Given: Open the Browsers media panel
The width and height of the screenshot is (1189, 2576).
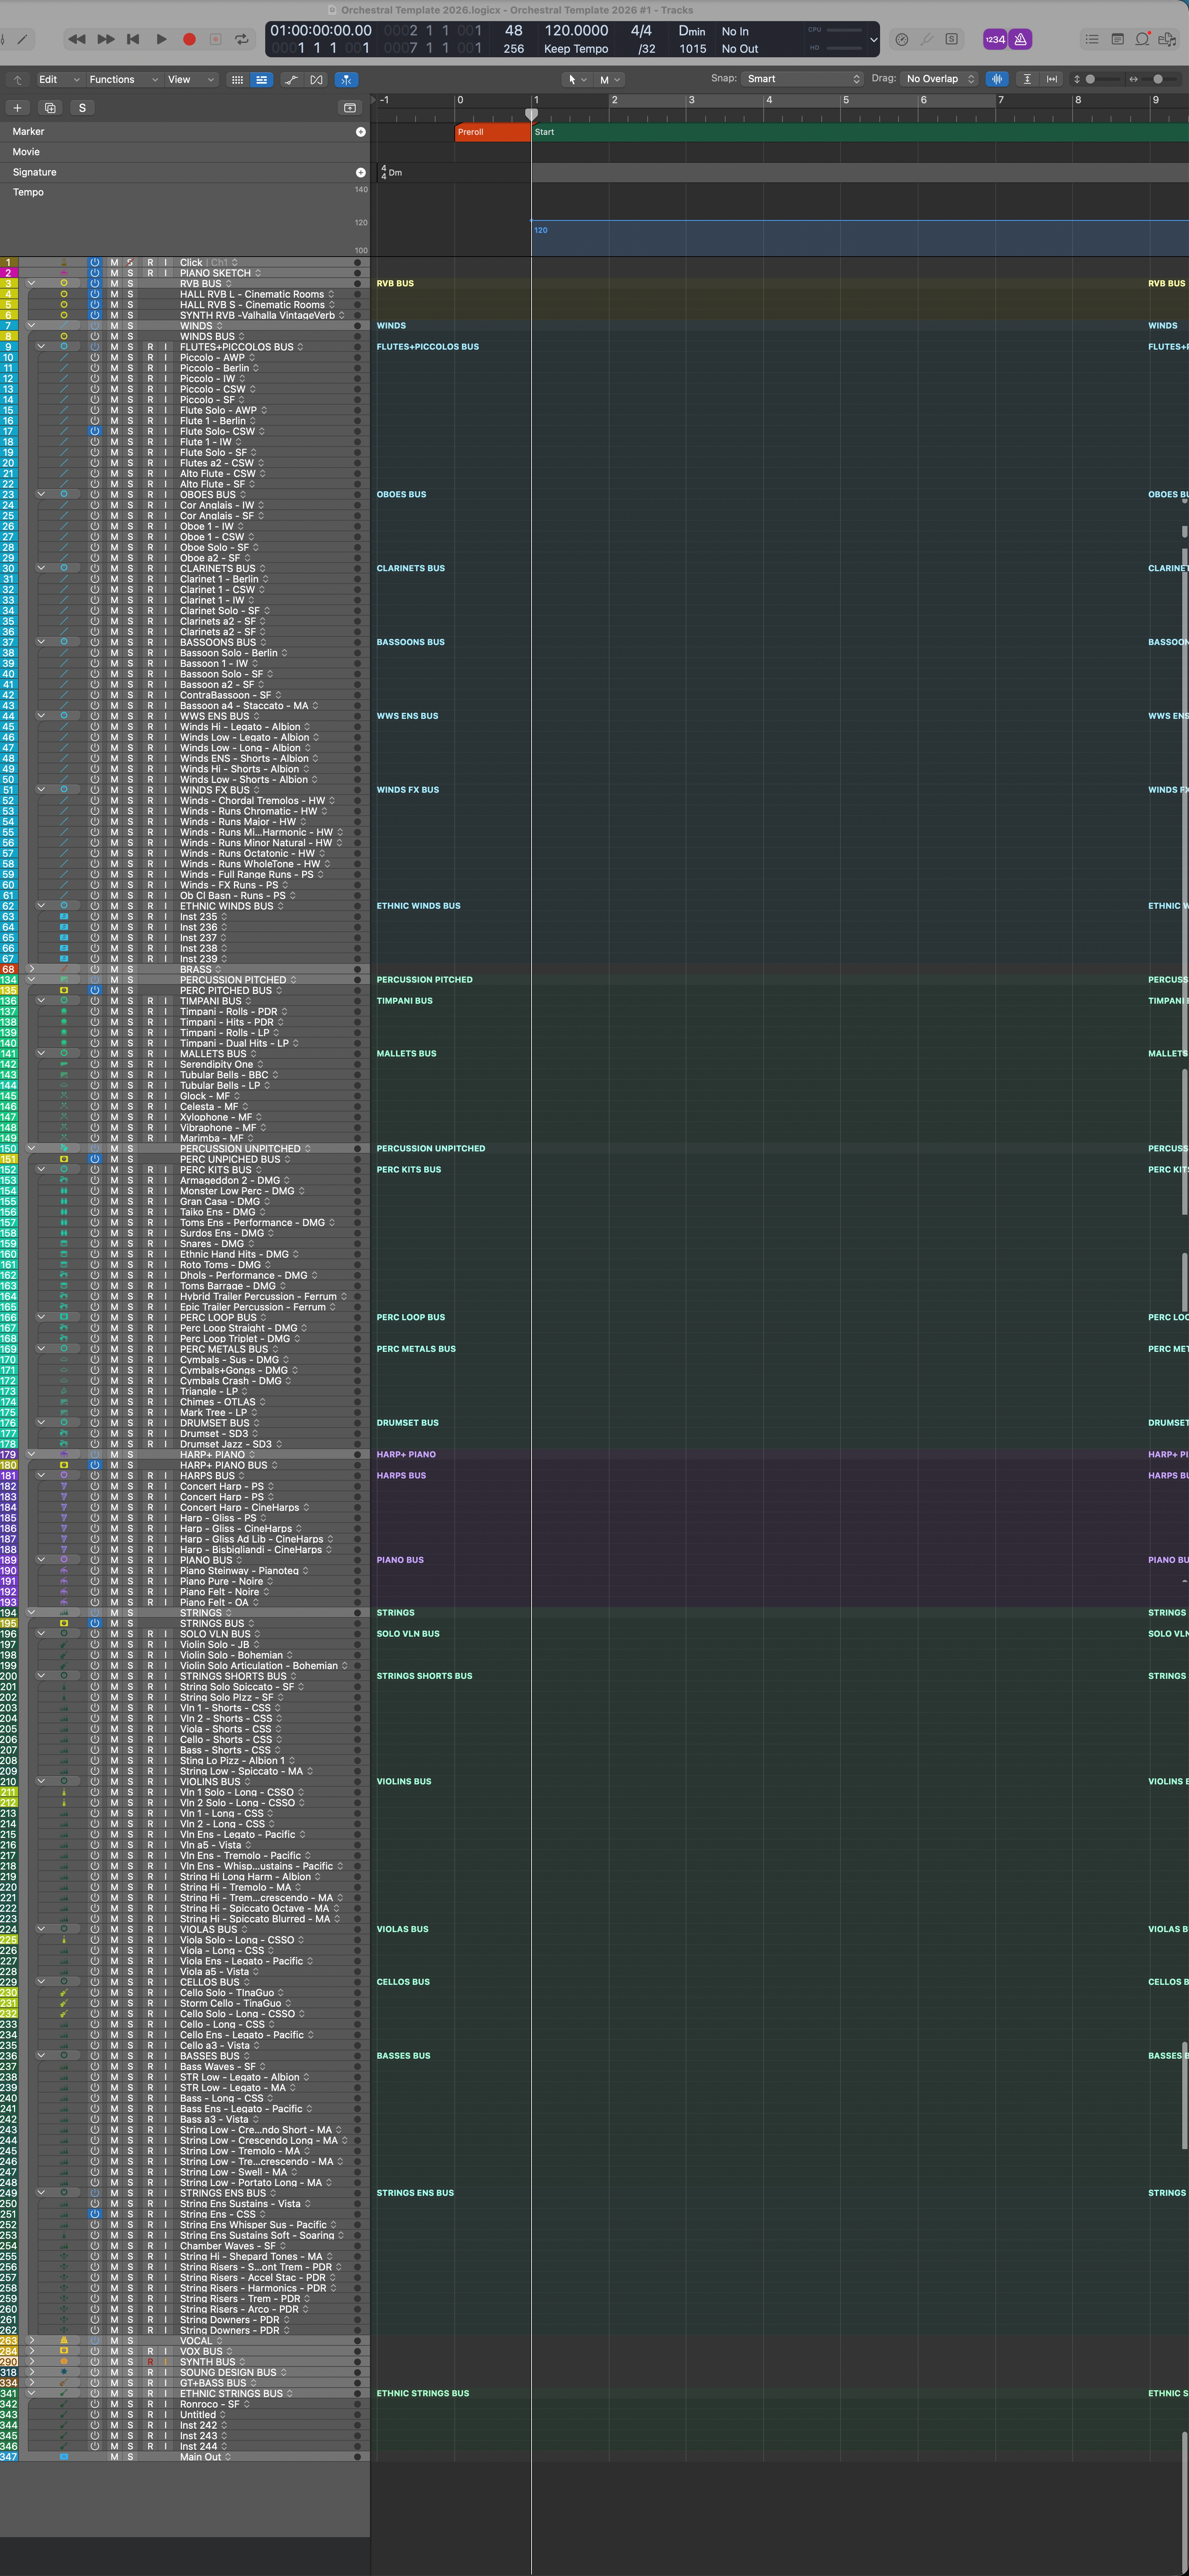Looking at the screenshot, I should point(1167,39).
